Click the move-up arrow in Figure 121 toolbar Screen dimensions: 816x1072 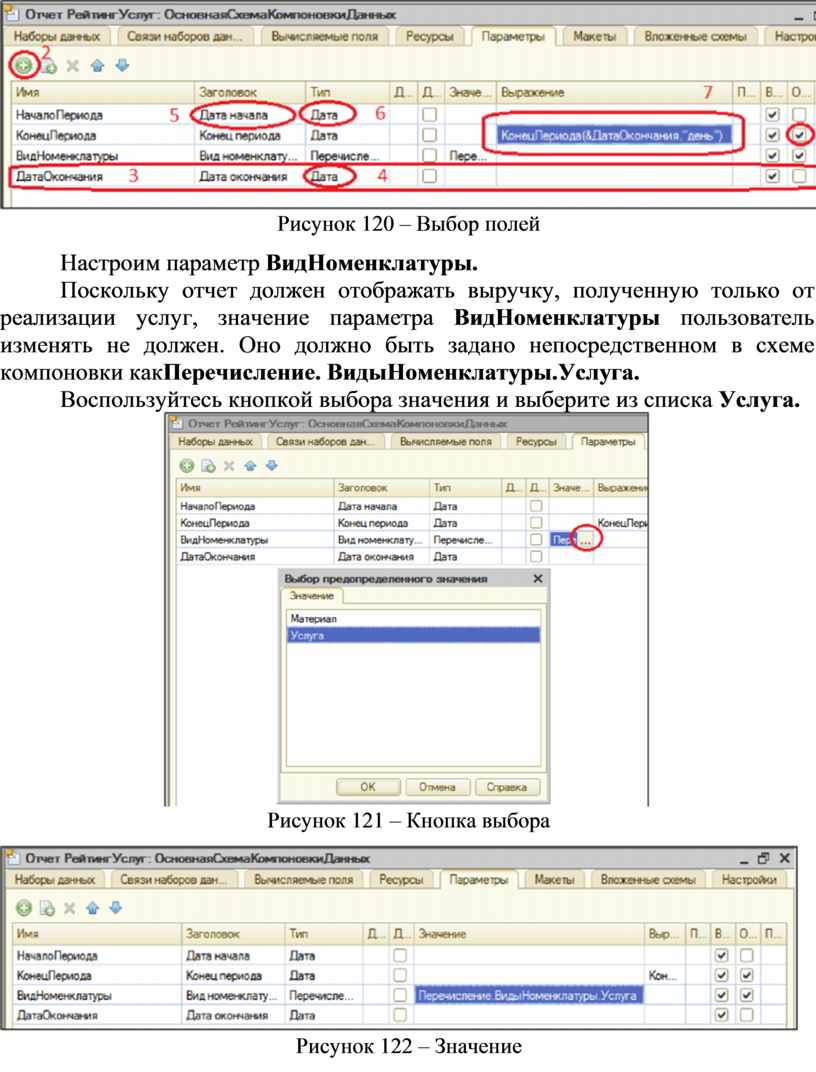250,466
